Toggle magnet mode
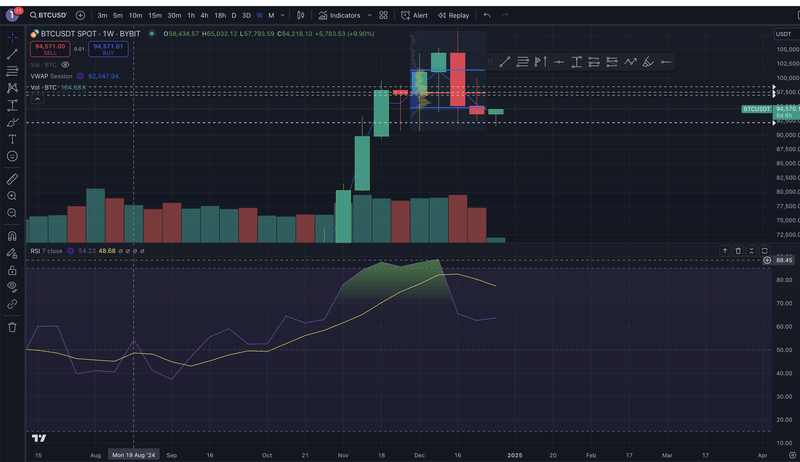This screenshot has width=800, height=462. (12, 236)
